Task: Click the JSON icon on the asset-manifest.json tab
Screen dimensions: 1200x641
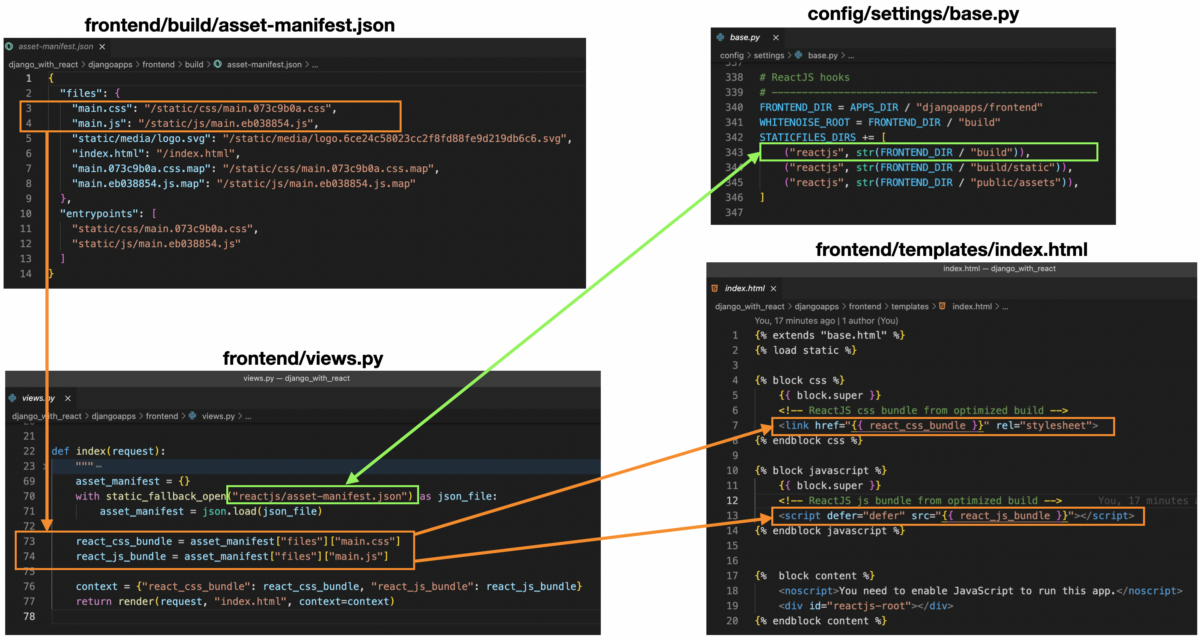Action: tap(9, 46)
